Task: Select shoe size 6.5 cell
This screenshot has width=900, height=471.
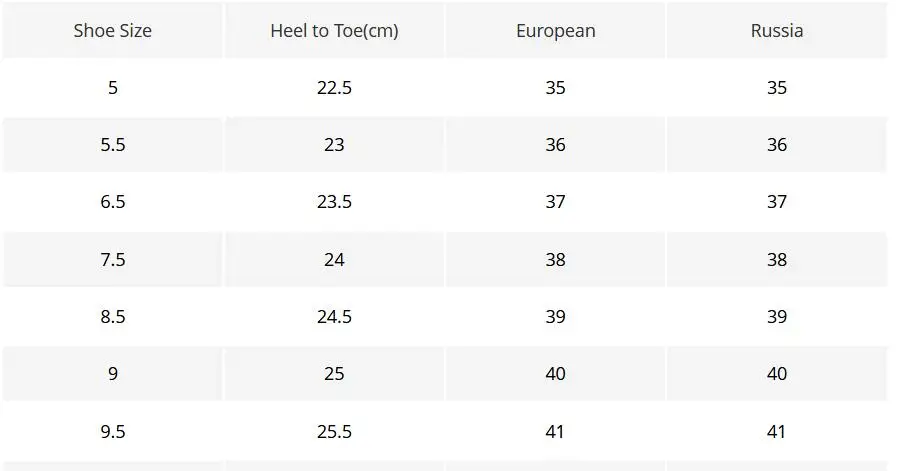Action: tap(113, 202)
